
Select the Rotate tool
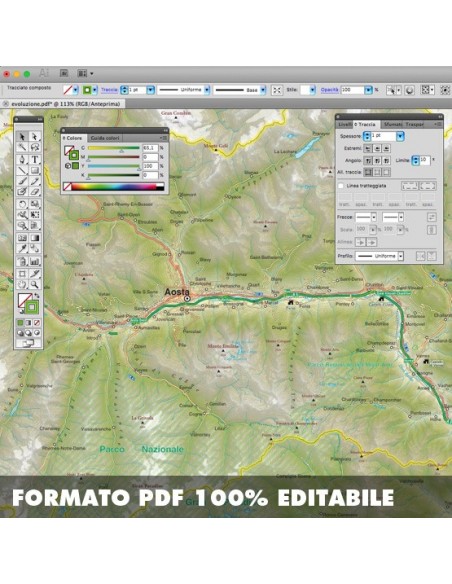tap(22, 204)
